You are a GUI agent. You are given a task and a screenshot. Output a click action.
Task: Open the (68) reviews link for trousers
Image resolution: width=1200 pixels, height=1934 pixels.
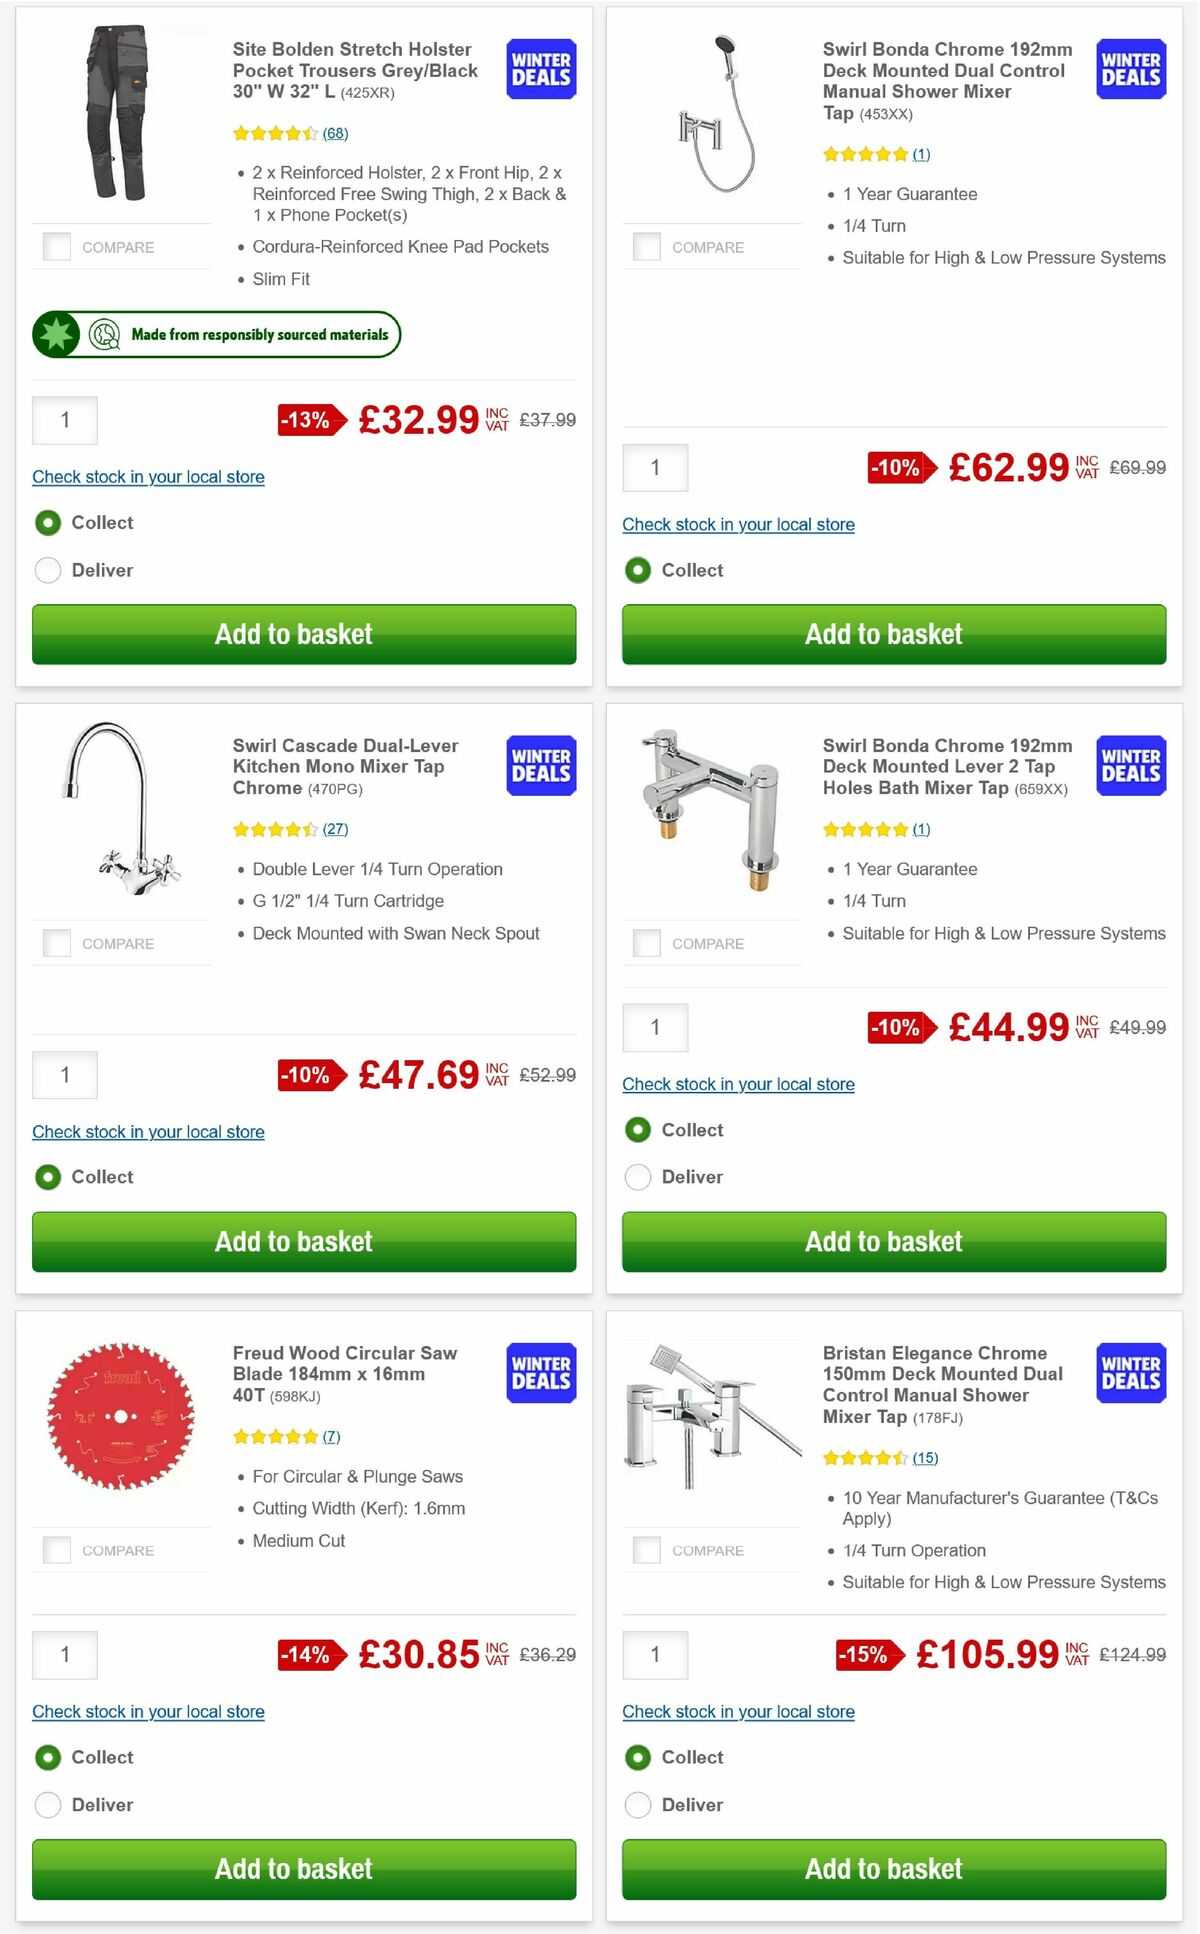[335, 133]
